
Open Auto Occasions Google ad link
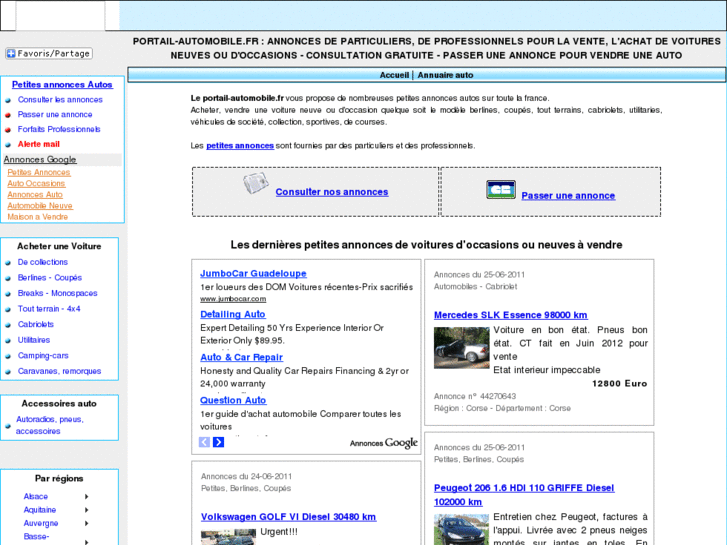(36, 184)
